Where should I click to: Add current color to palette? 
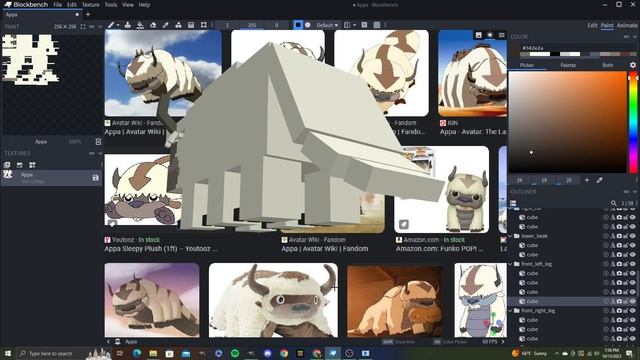[x=587, y=180]
